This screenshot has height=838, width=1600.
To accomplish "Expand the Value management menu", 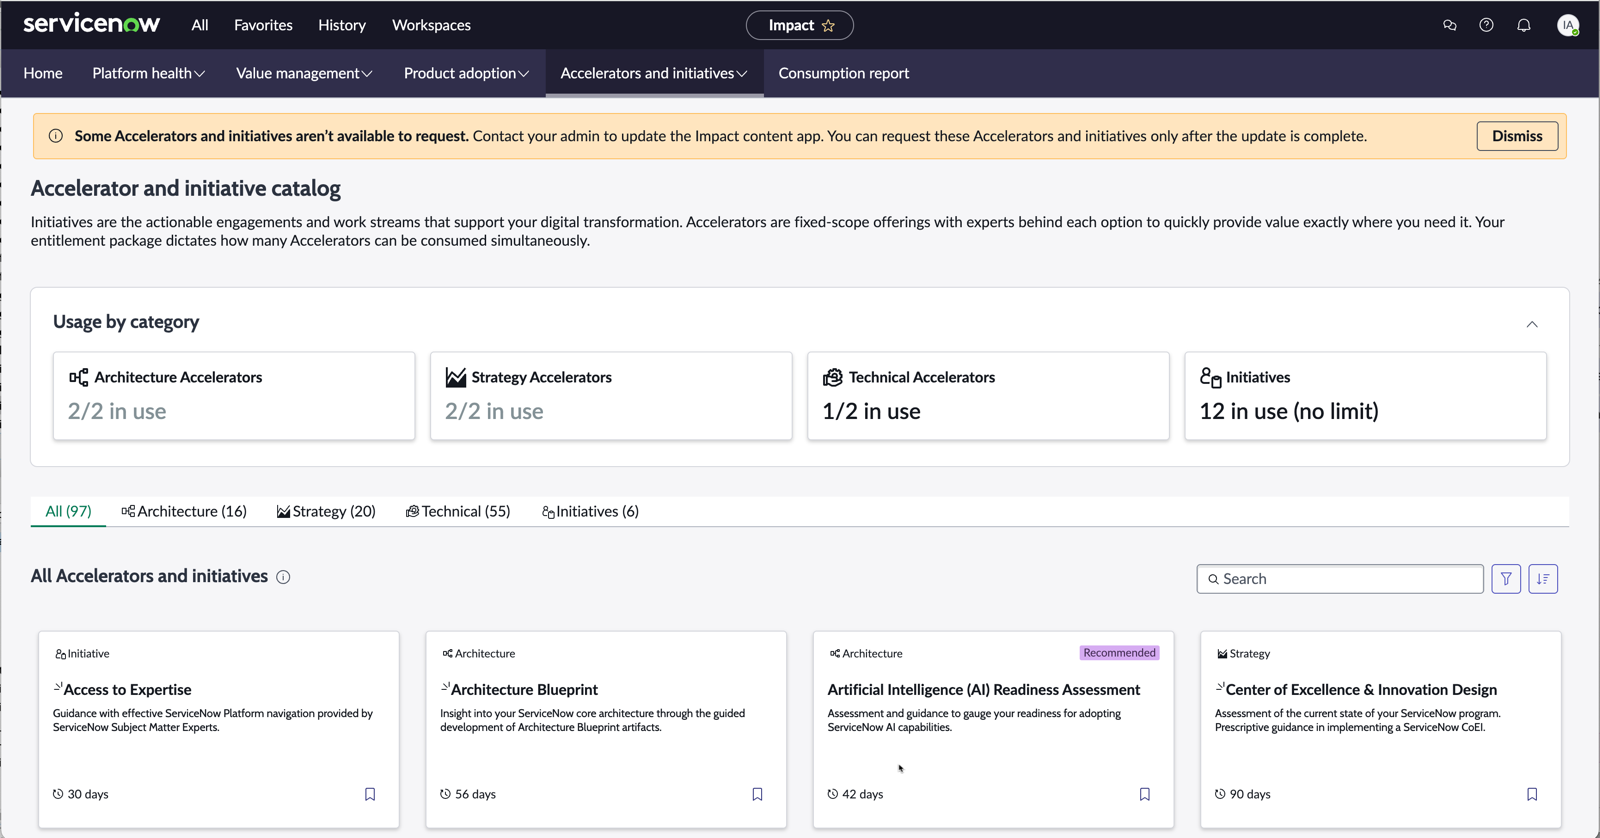I will click(x=304, y=73).
